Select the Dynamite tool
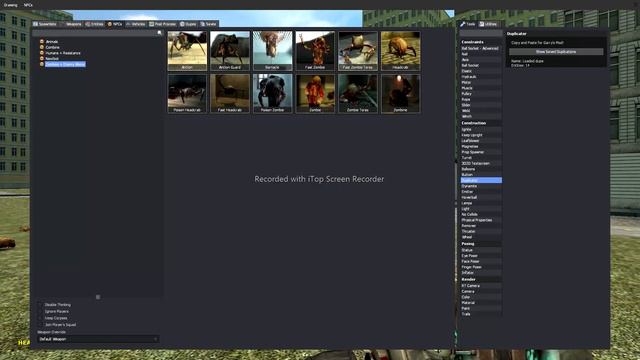Screen dimensions: 640x360 [x=481, y=186]
